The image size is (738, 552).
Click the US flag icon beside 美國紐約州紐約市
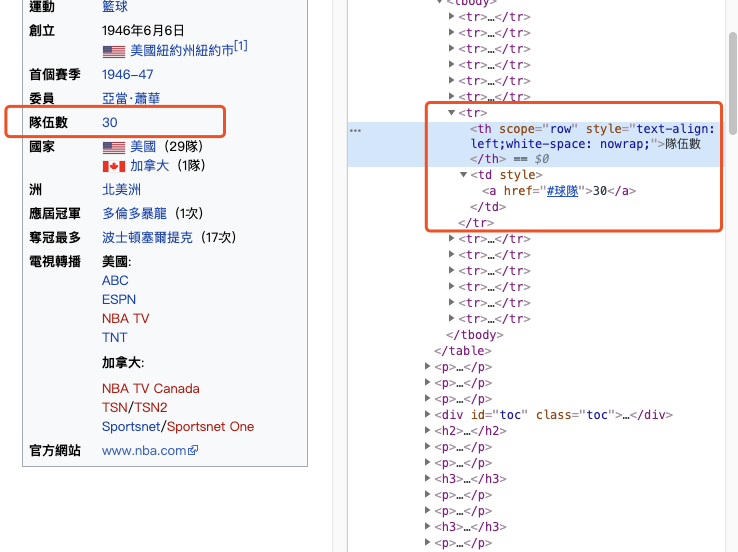(114, 51)
